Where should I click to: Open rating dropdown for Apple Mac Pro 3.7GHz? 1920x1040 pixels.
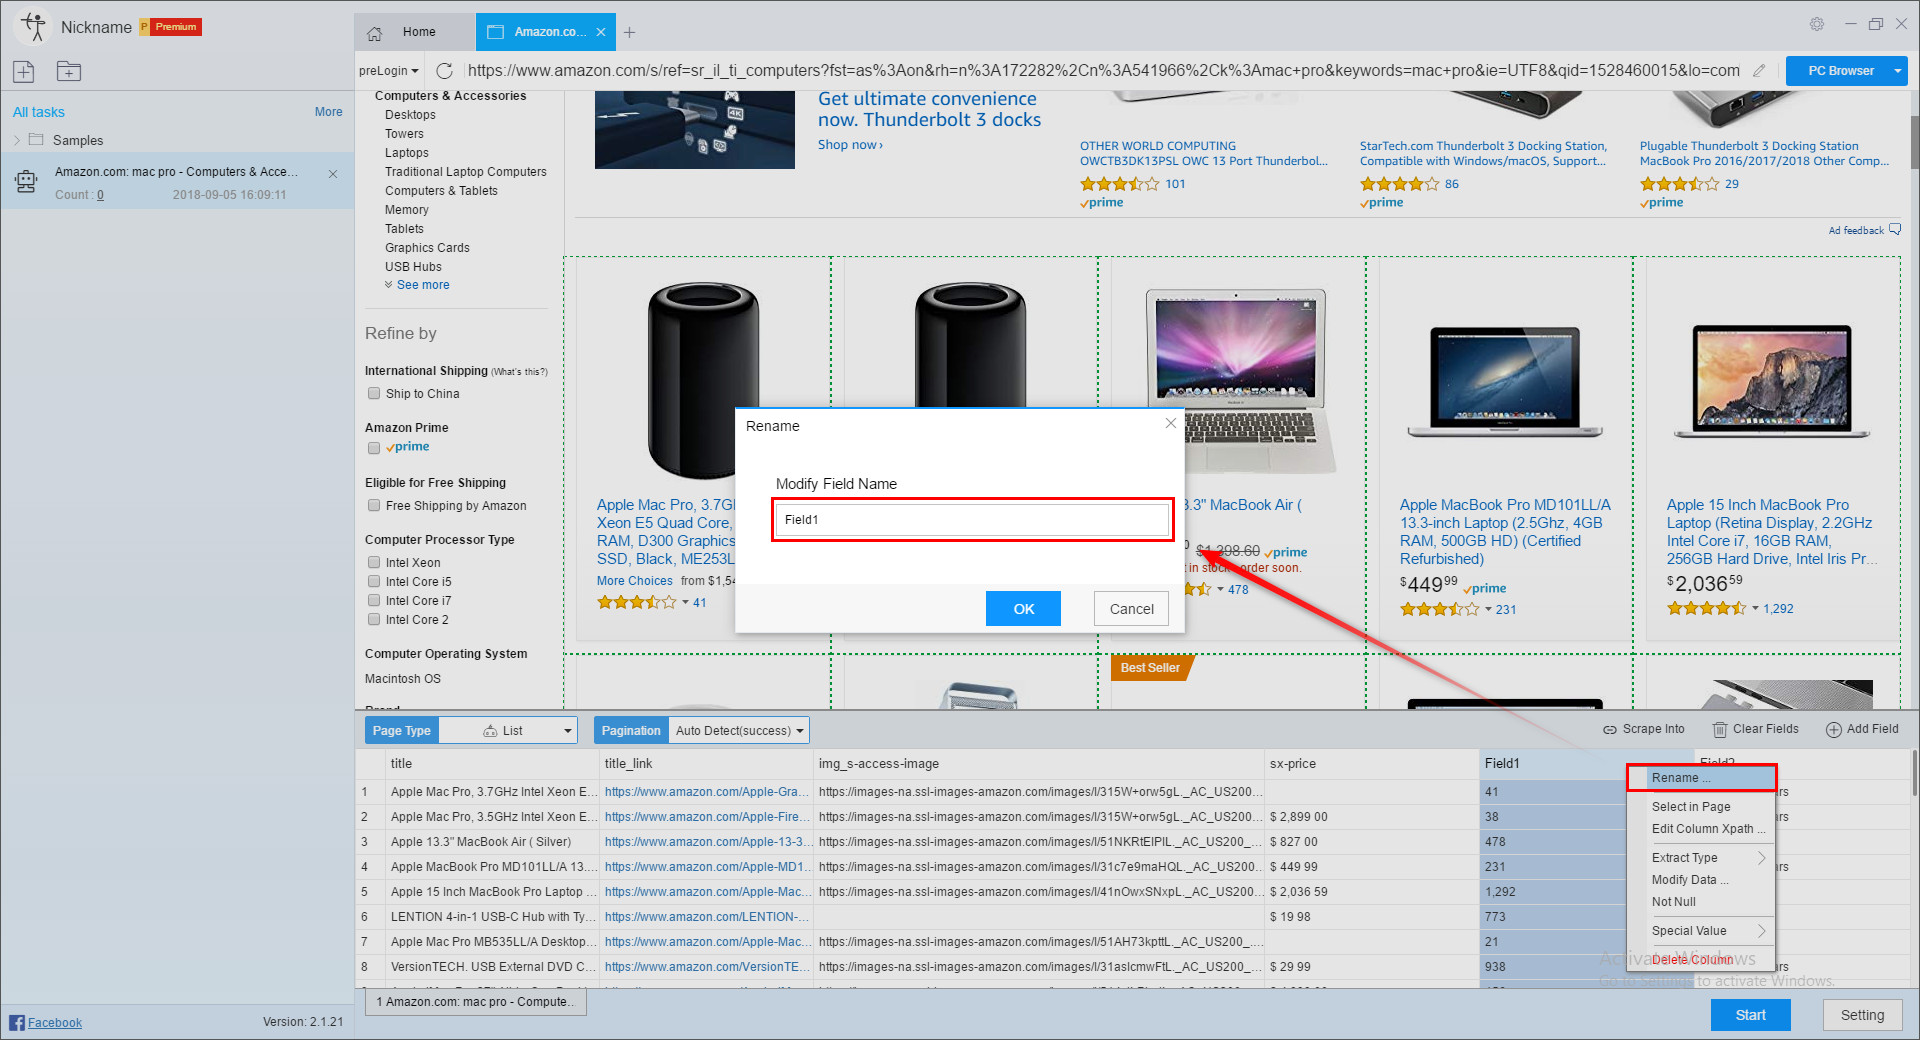point(685,603)
